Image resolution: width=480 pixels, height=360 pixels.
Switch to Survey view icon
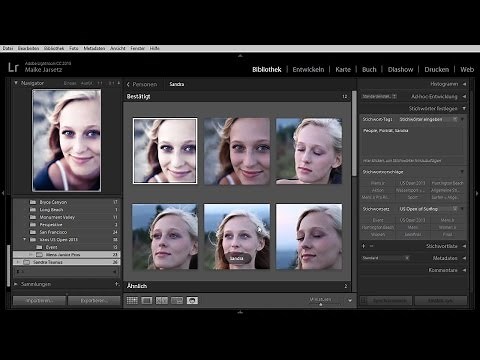coord(177,300)
